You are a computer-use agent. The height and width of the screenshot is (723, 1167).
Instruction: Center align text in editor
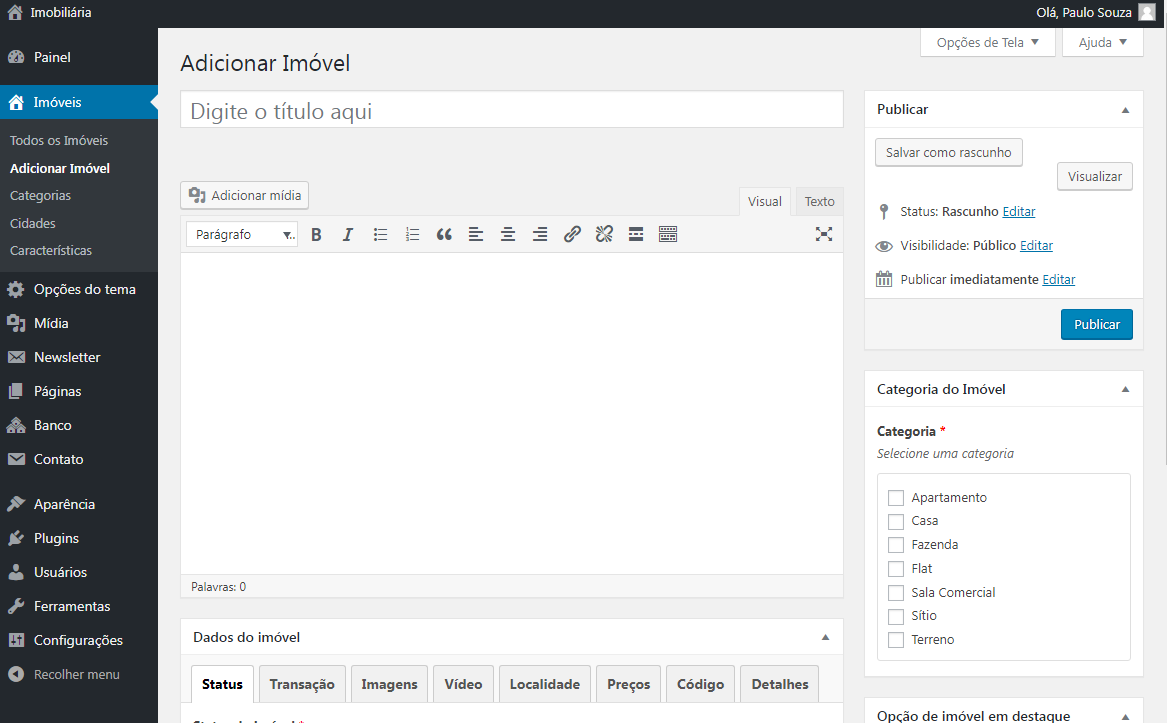coord(508,235)
